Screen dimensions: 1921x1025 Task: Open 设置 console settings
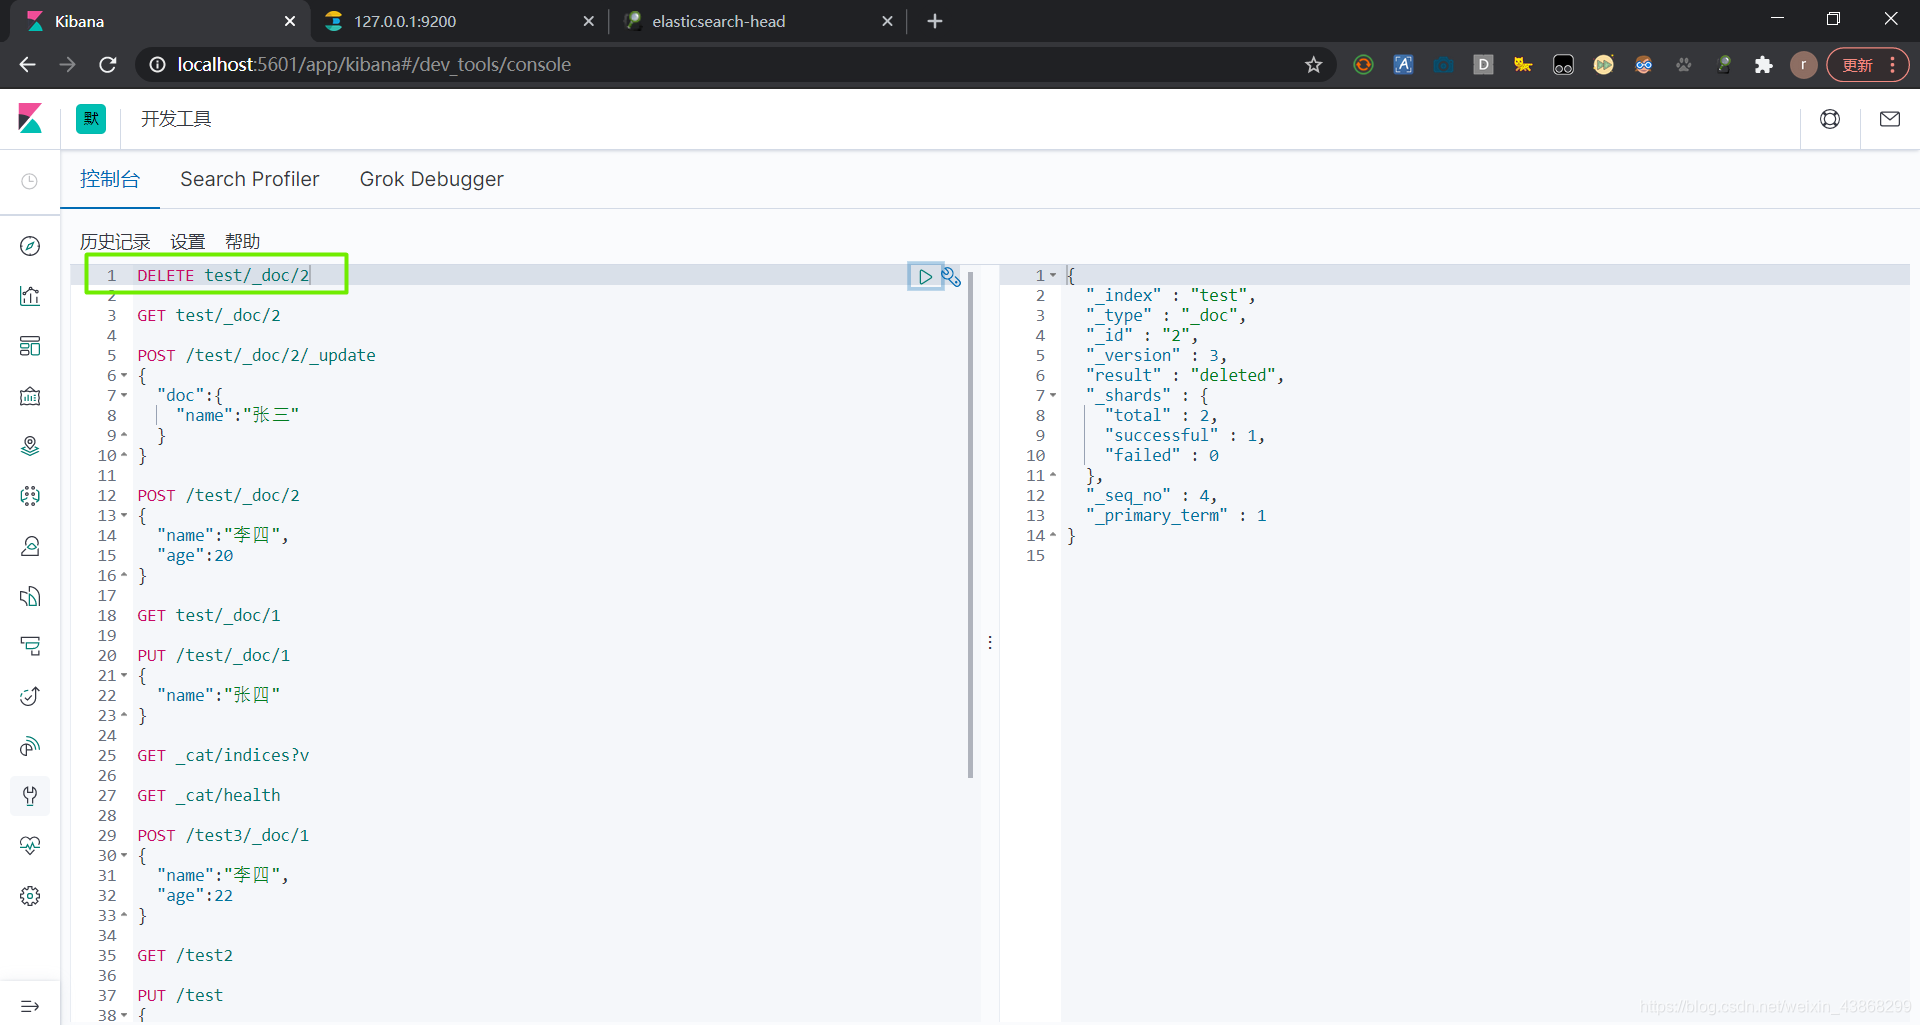click(187, 242)
